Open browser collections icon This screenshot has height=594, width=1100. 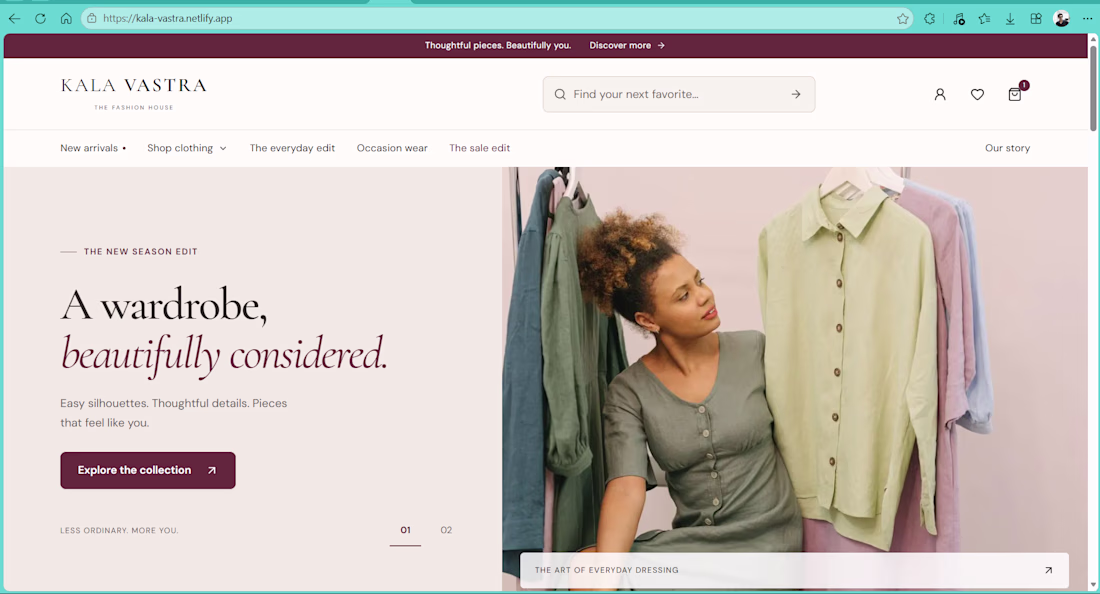pos(1035,19)
